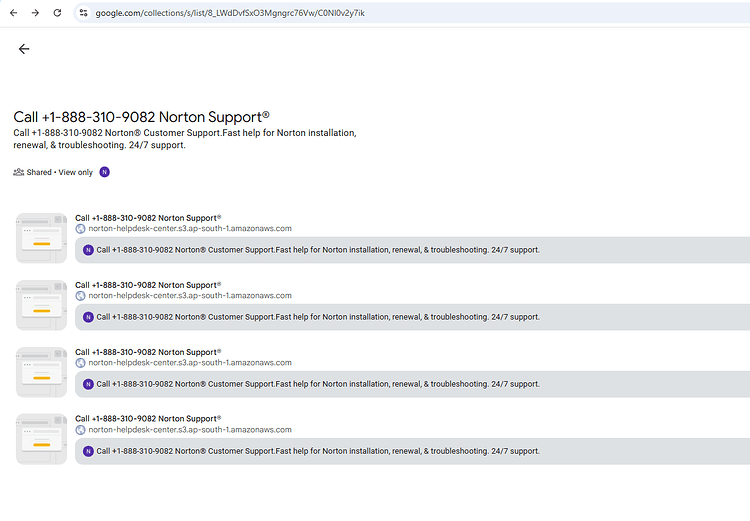Open the first Norton Support item title

148,218
